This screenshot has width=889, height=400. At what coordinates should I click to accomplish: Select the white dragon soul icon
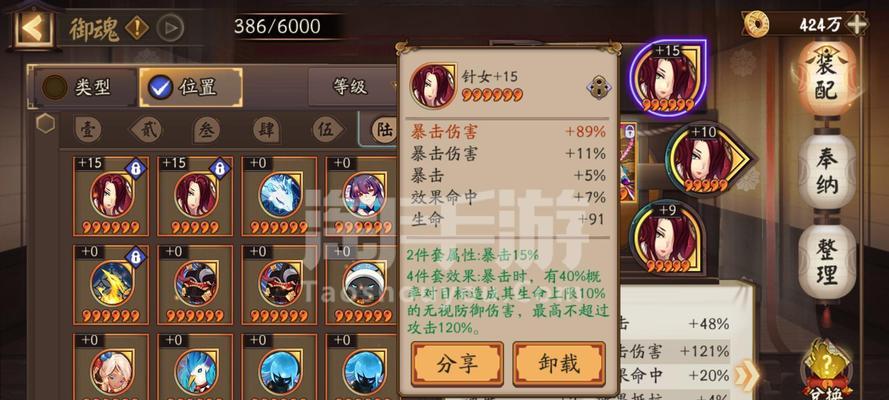tap(280, 194)
